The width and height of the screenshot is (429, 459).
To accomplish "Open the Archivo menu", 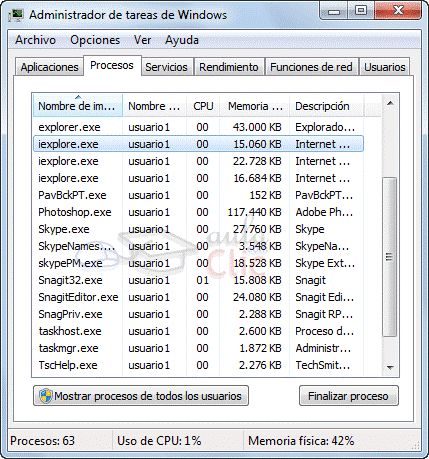I will (x=35, y=40).
